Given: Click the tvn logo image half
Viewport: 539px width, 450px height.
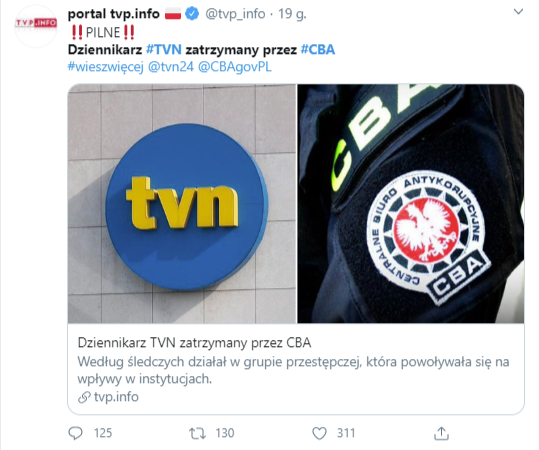Looking at the screenshot, I should [182, 204].
